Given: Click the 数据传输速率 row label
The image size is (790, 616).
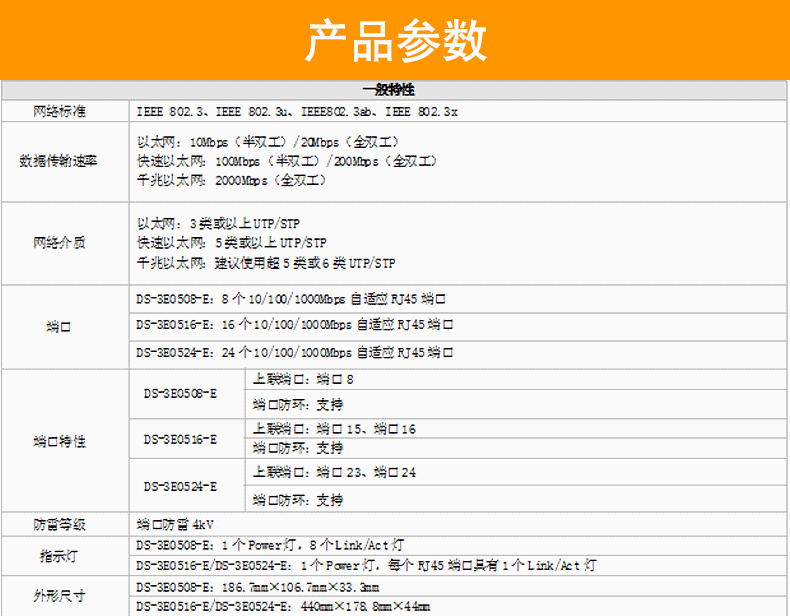Looking at the screenshot, I should 58,161.
